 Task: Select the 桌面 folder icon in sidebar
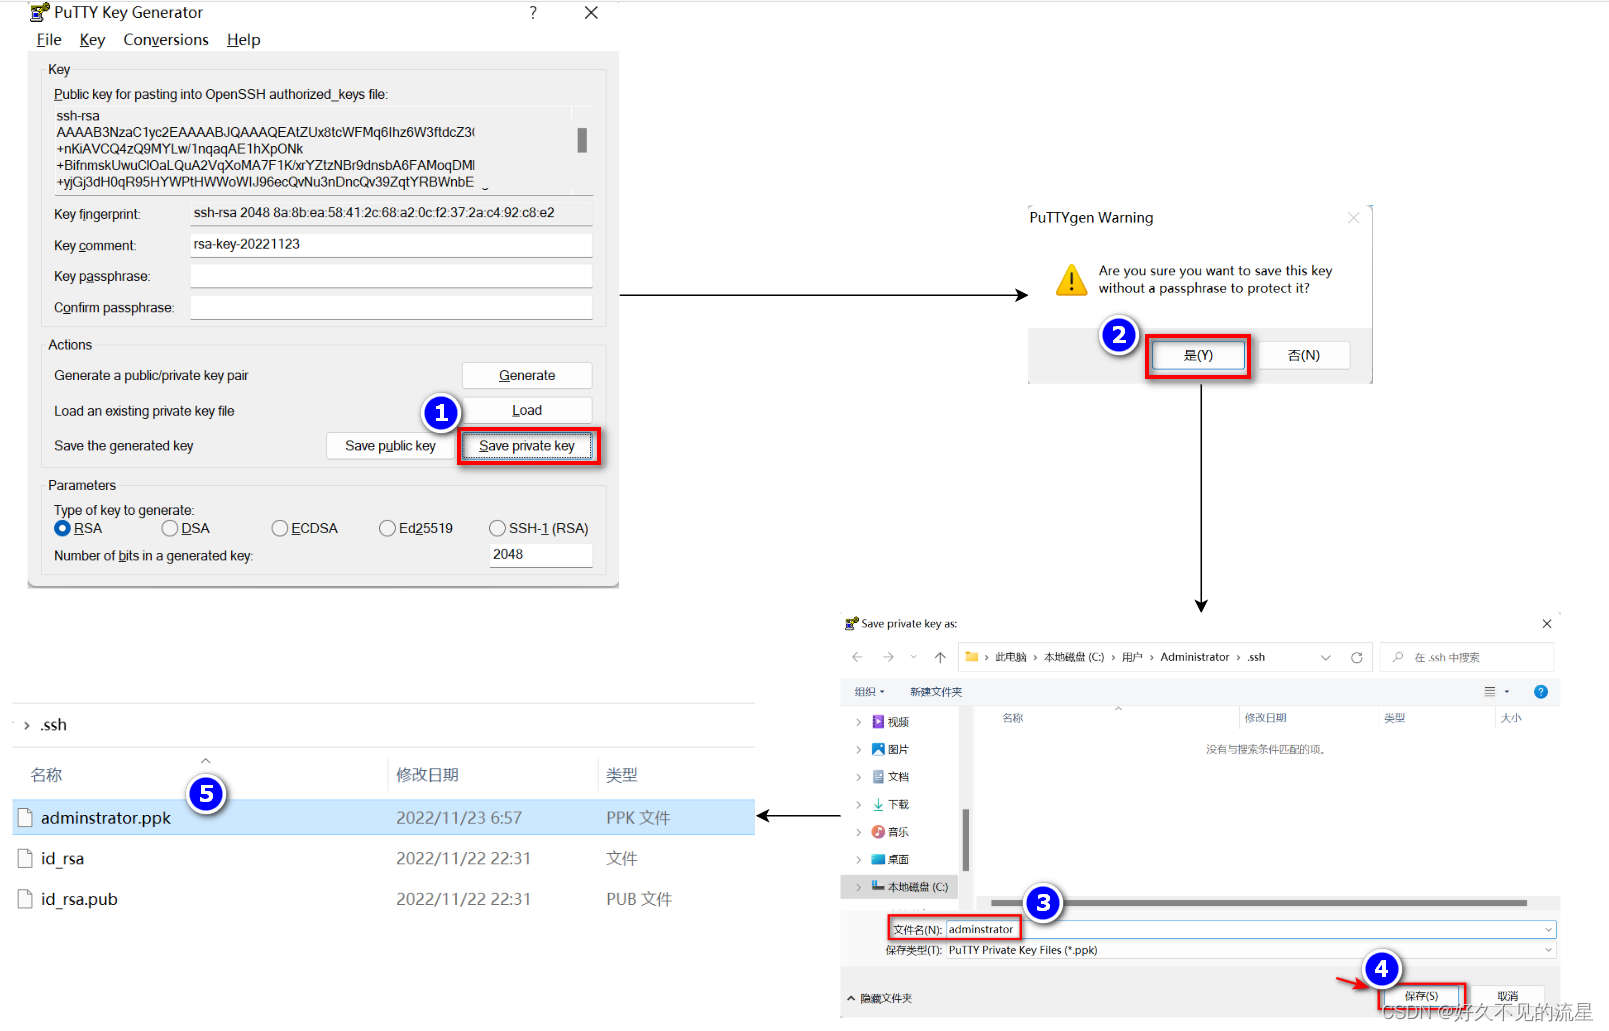point(878,859)
